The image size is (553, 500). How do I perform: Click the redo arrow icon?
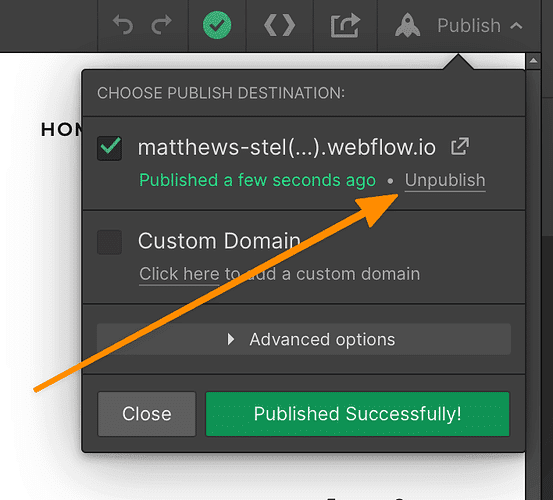(162, 25)
